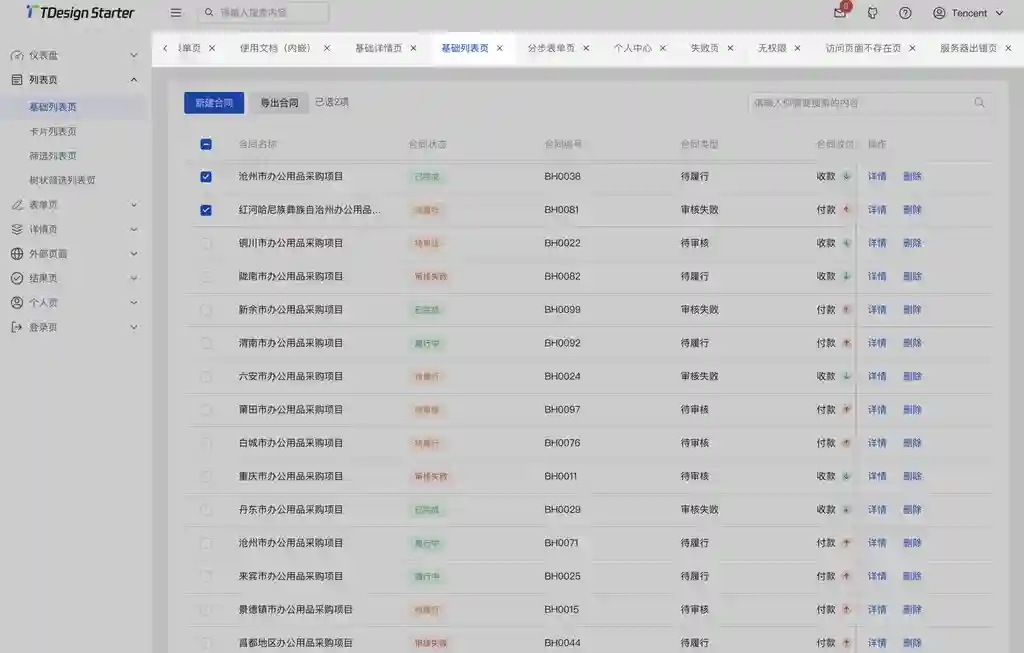Click the hamburger menu to collapse the sidebar
The width and height of the screenshot is (1024, 653).
point(174,12)
